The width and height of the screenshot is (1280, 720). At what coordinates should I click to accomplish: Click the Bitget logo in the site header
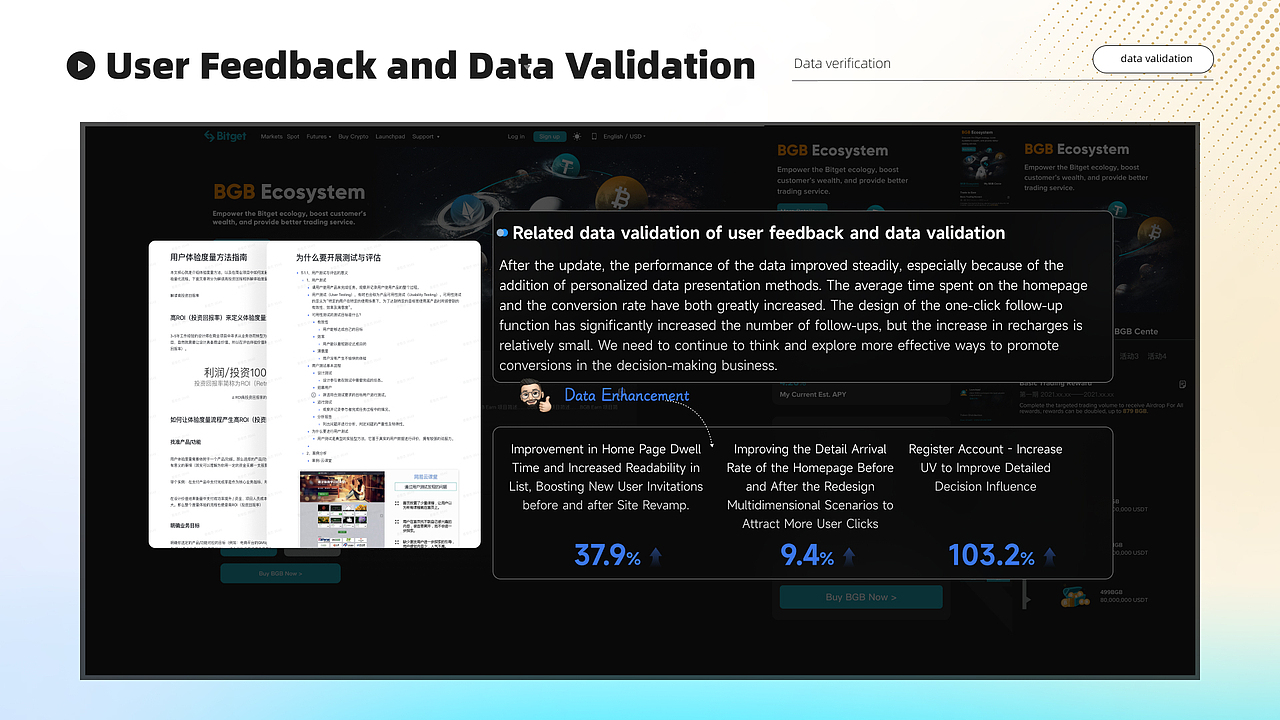pyautogui.click(x=225, y=136)
